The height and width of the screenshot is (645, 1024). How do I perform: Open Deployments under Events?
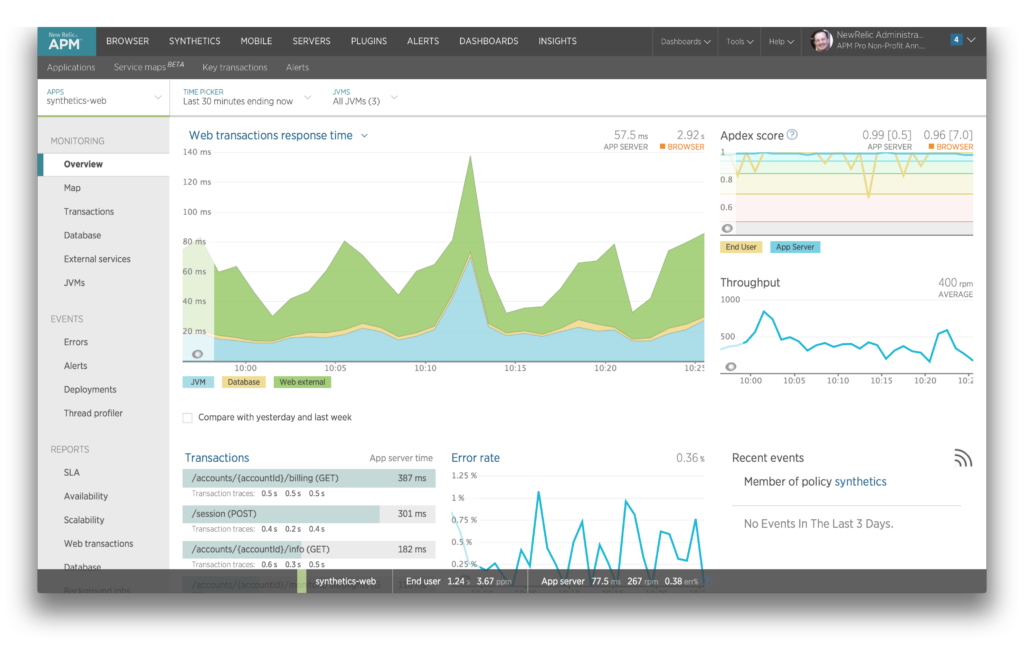click(x=90, y=390)
